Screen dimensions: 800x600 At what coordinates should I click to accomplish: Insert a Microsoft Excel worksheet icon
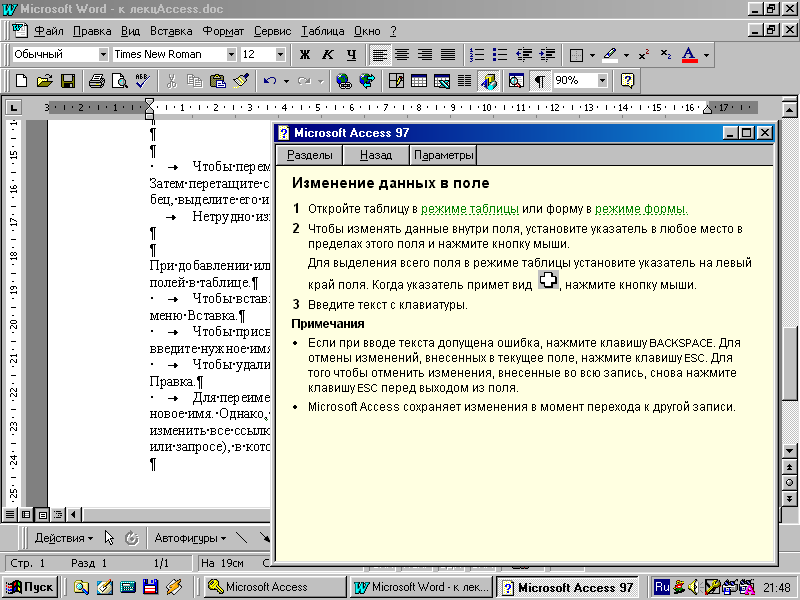pos(442,81)
